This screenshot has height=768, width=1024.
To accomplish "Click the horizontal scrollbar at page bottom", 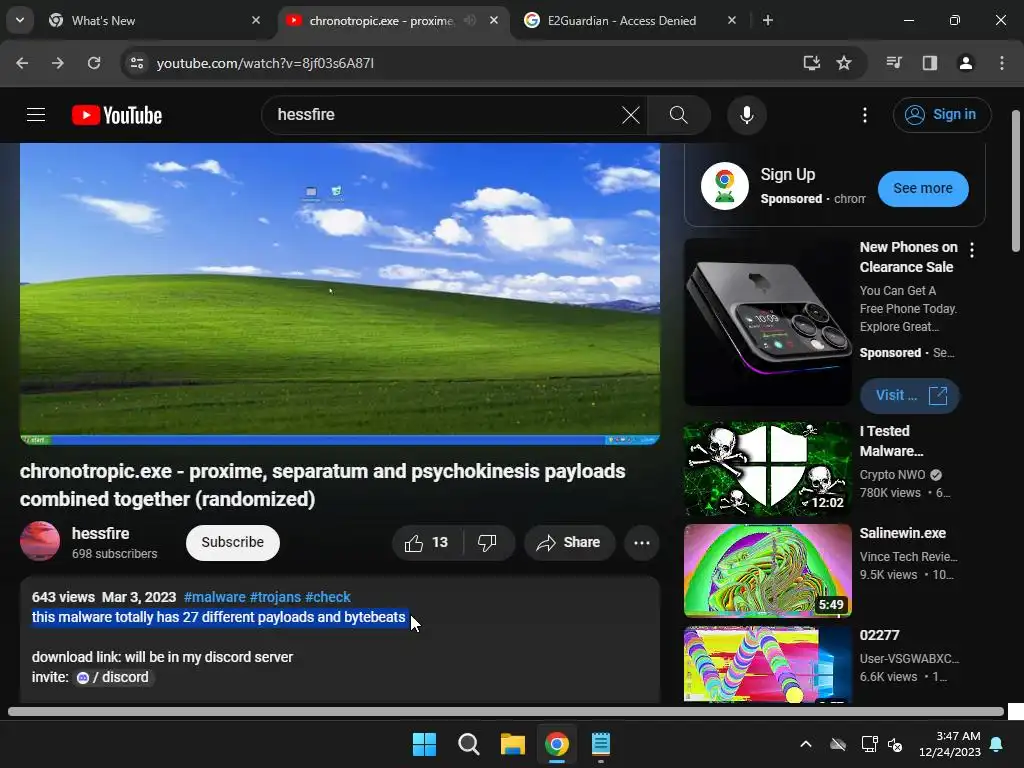I will tap(505, 712).
